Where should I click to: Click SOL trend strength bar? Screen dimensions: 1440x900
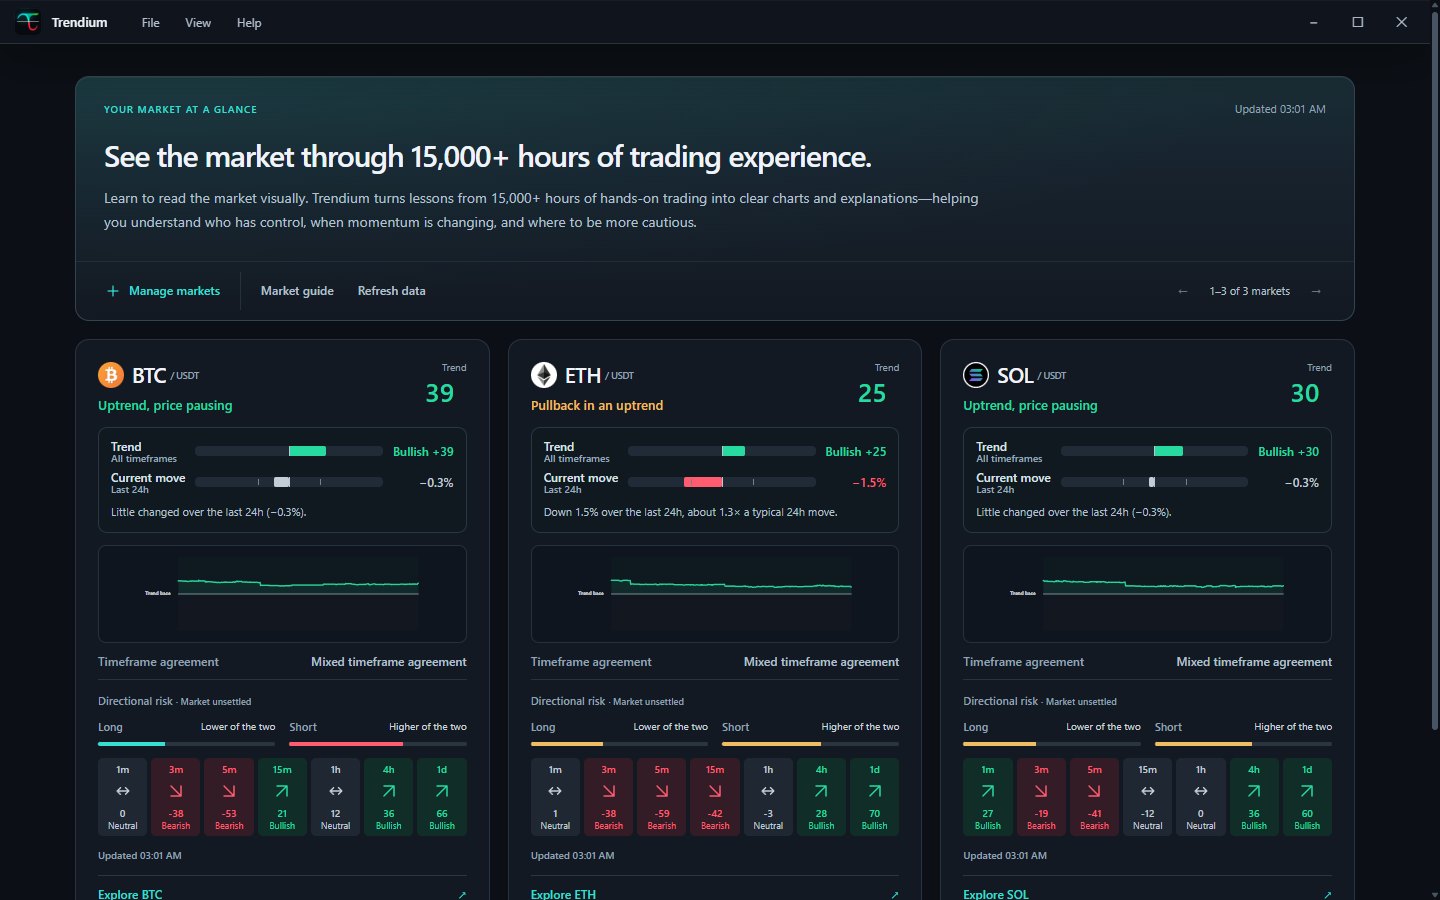1154,451
